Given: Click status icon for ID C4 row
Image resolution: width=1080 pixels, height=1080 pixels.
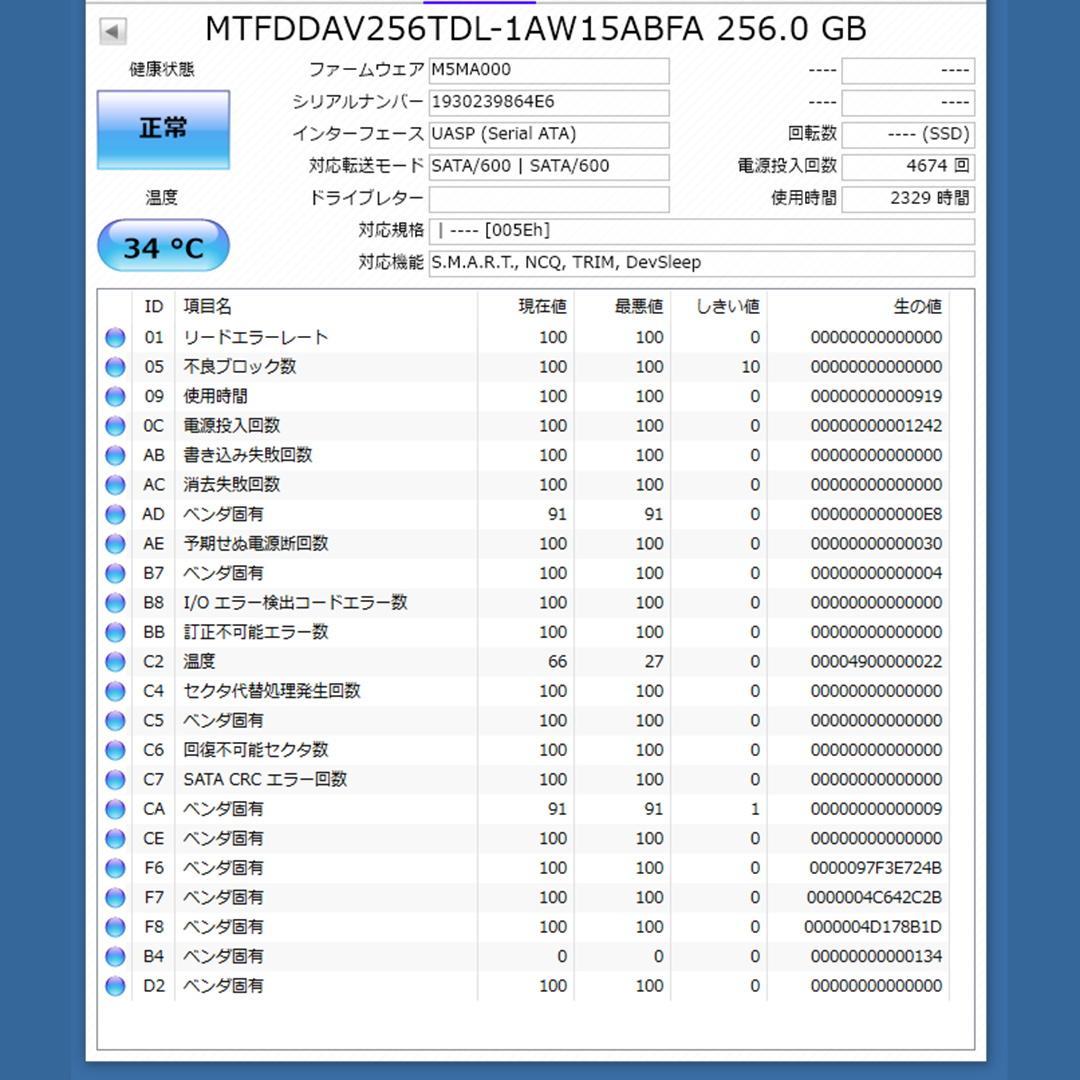Looking at the screenshot, I should tap(115, 692).
